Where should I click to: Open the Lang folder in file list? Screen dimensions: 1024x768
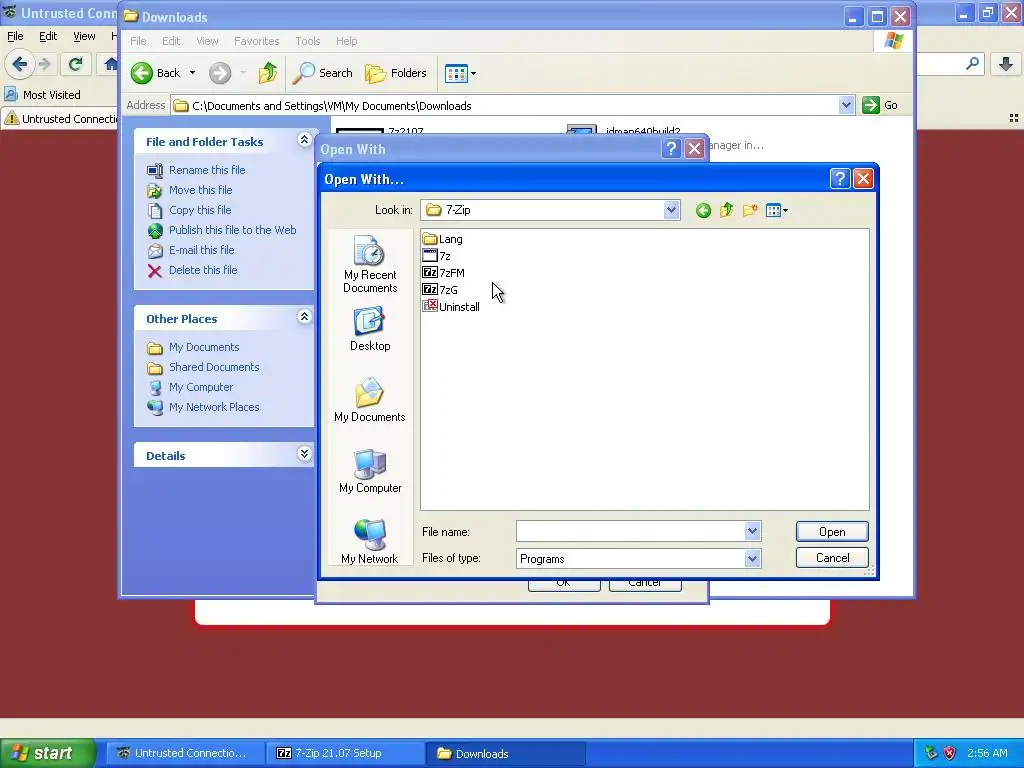tap(443, 239)
